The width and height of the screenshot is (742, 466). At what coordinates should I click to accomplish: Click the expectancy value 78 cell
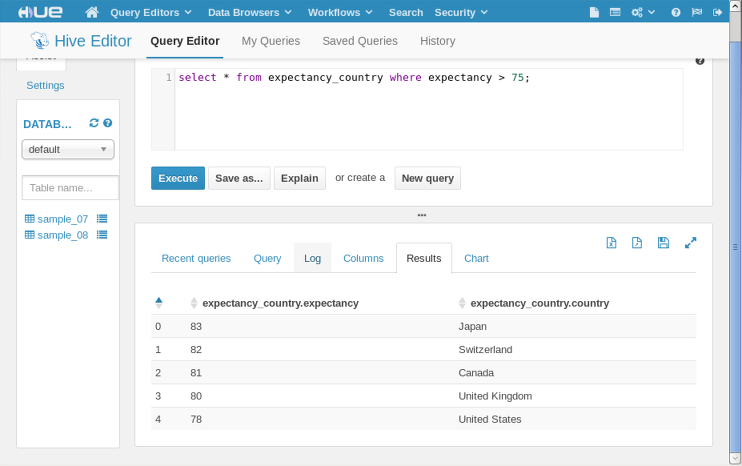click(x=196, y=419)
